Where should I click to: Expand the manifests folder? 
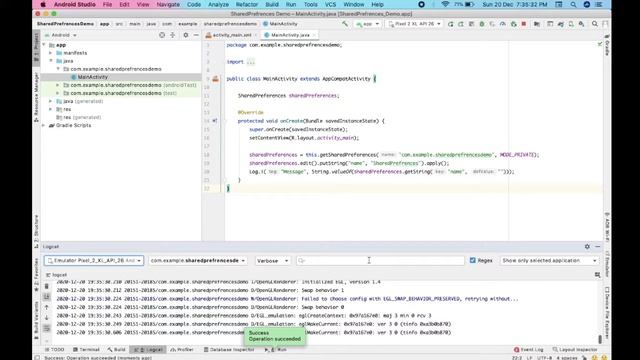pos(51,53)
